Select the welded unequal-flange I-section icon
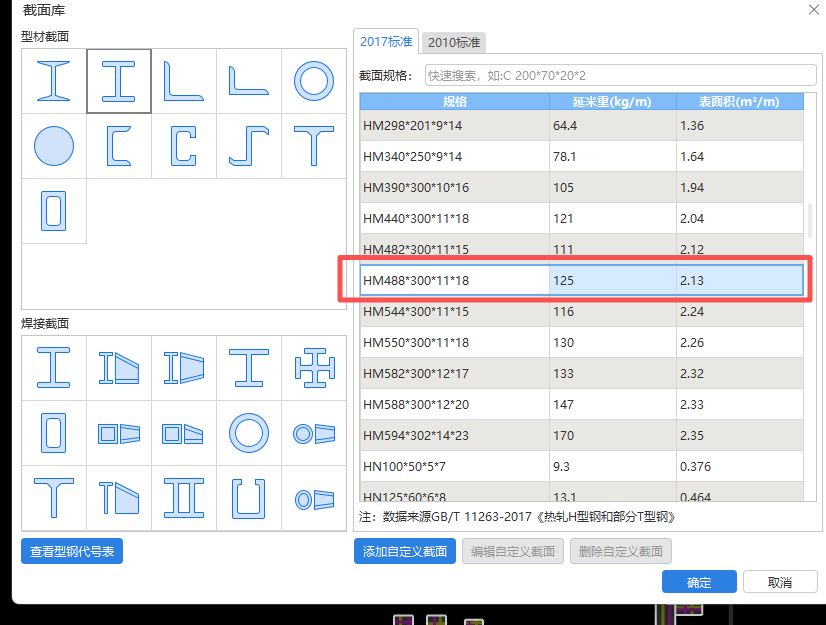Screen dimensions: 826x625 pyautogui.click(x=249, y=368)
